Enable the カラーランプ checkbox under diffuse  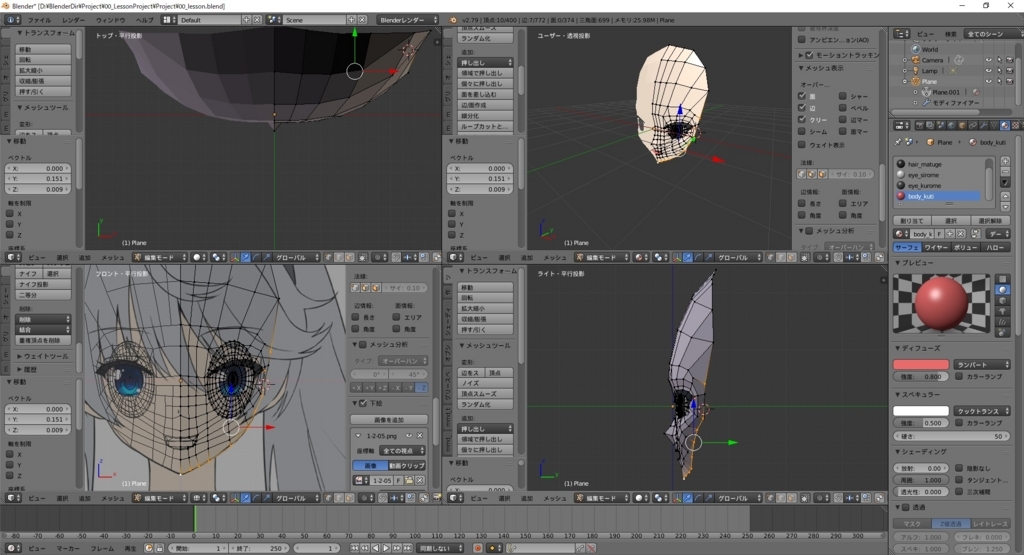click(959, 377)
